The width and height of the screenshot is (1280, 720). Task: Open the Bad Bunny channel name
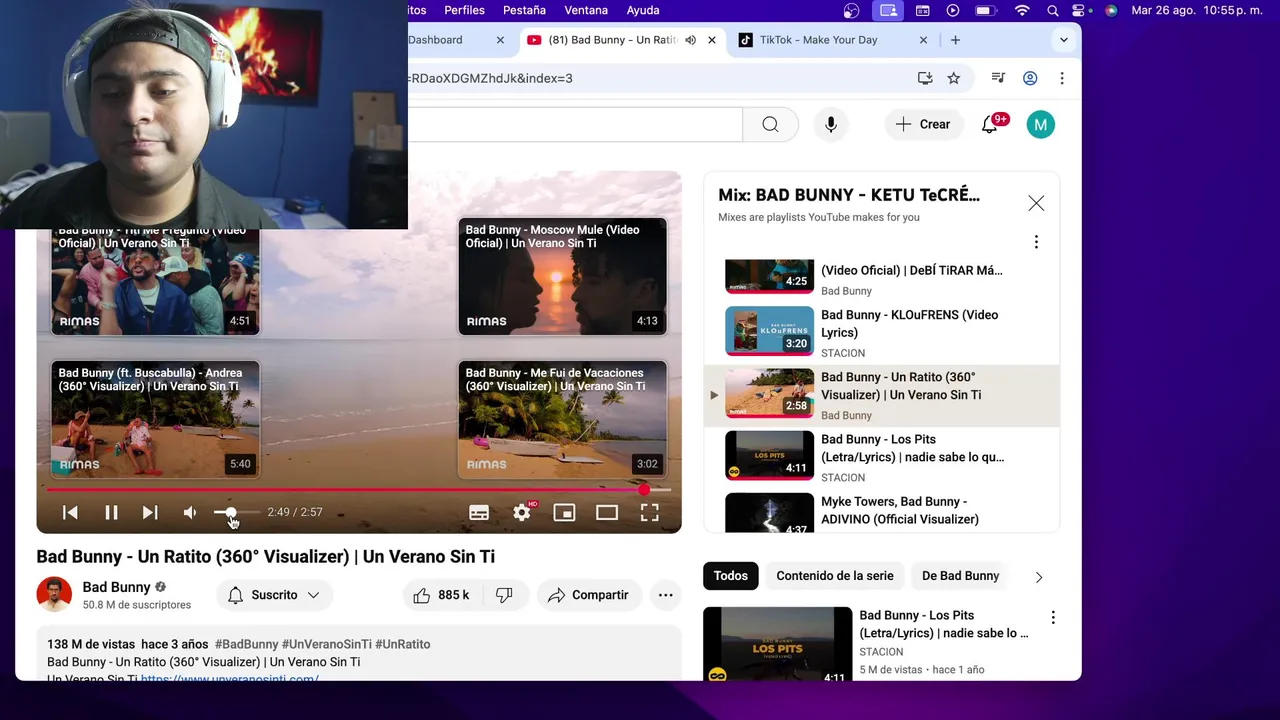116,587
